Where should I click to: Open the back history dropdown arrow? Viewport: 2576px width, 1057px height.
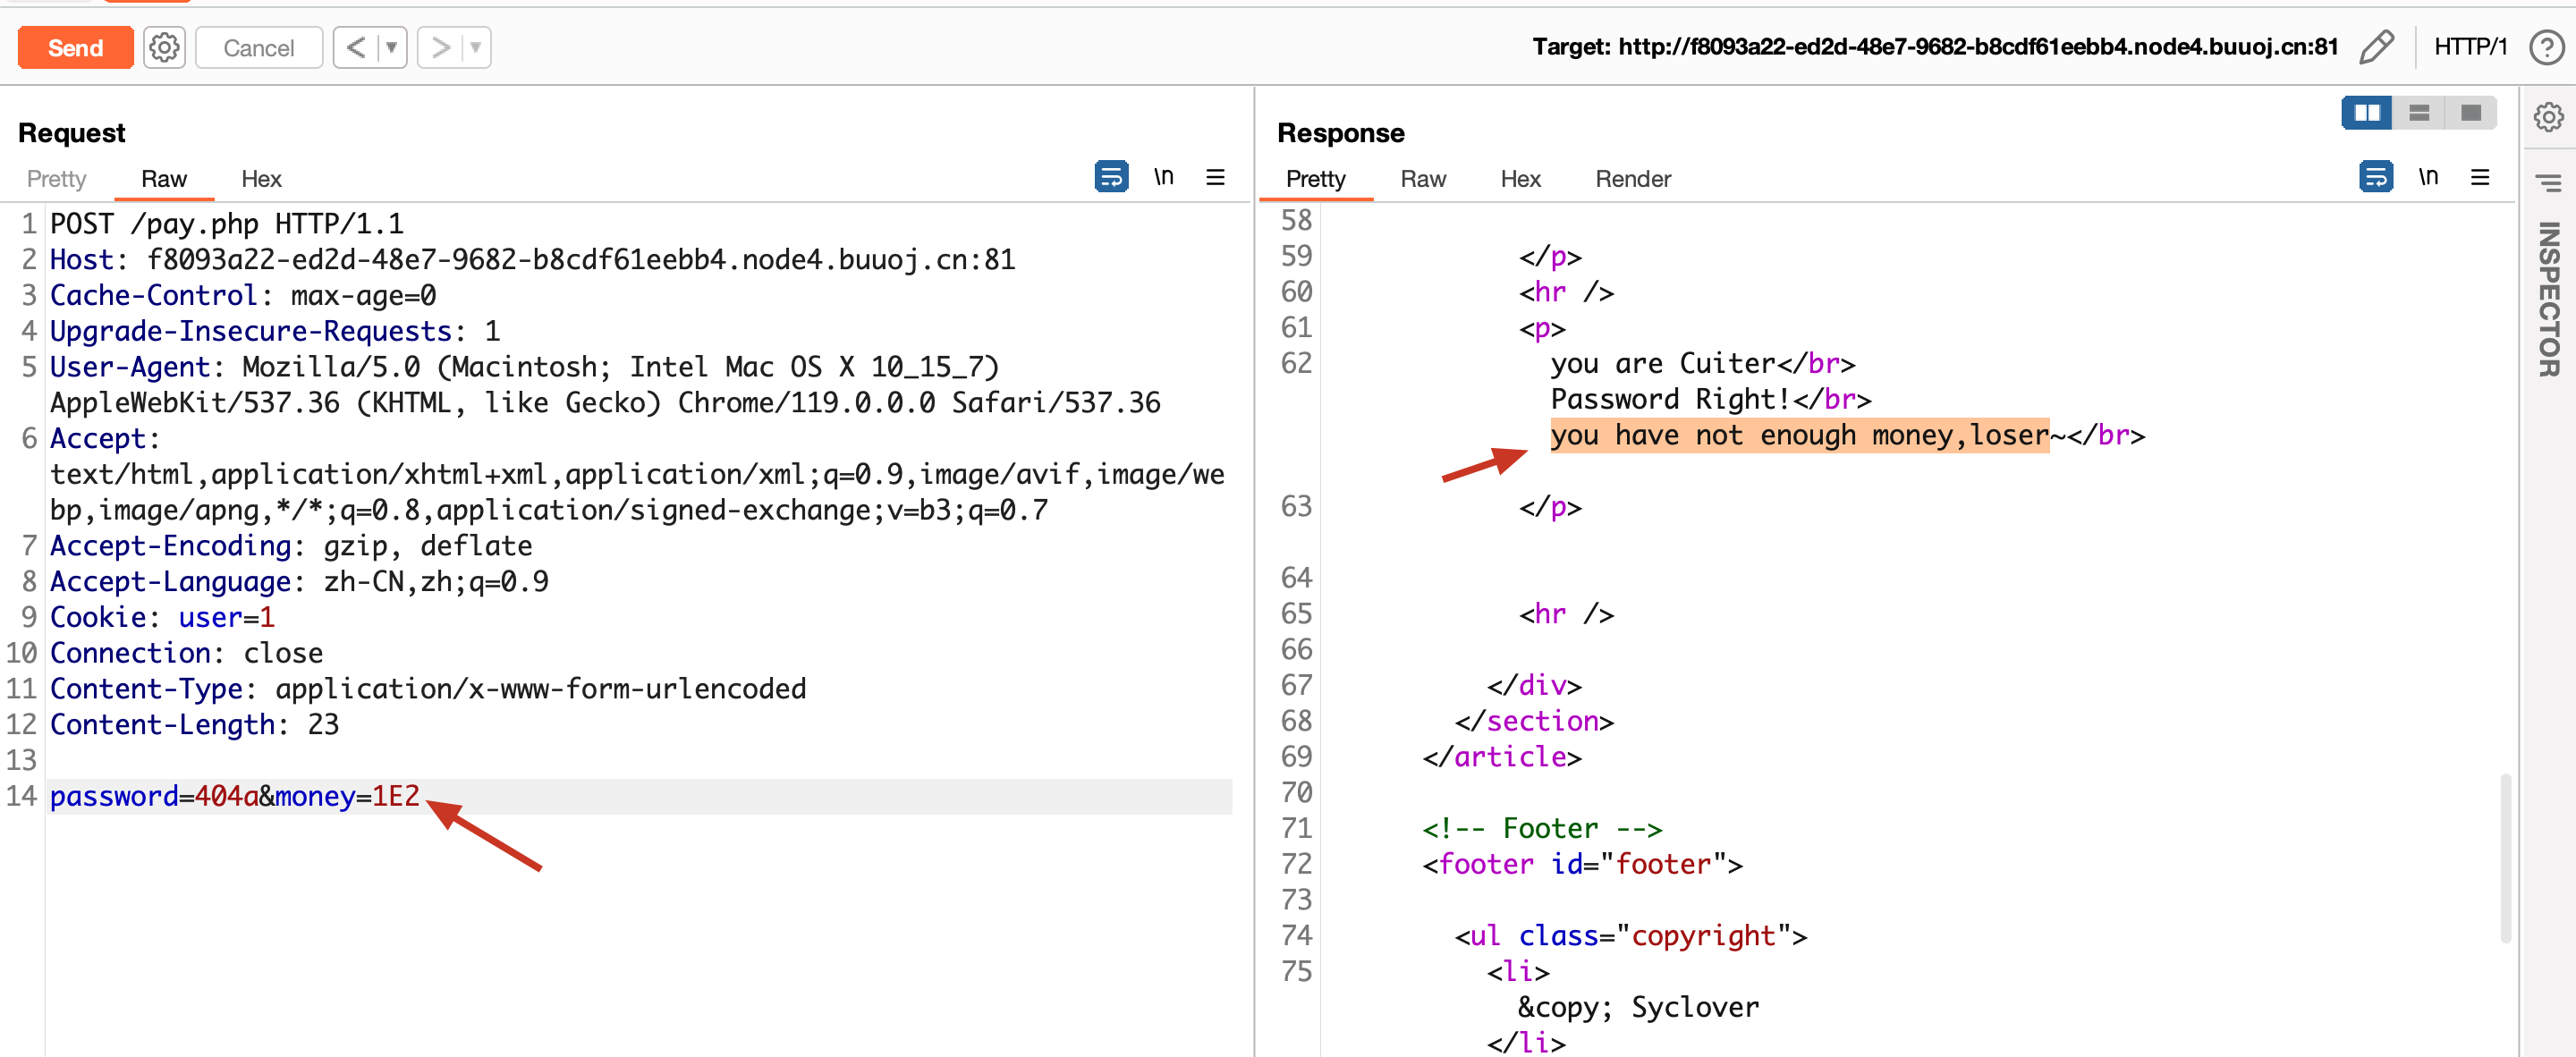(392, 47)
